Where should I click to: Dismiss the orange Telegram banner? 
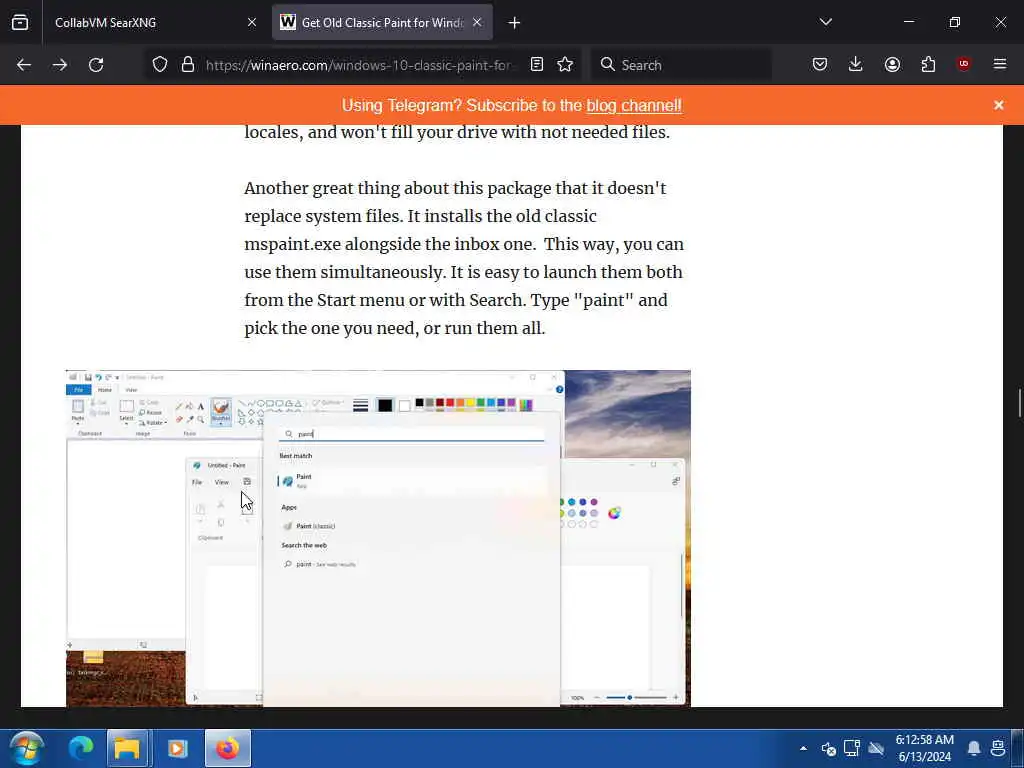(999, 105)
